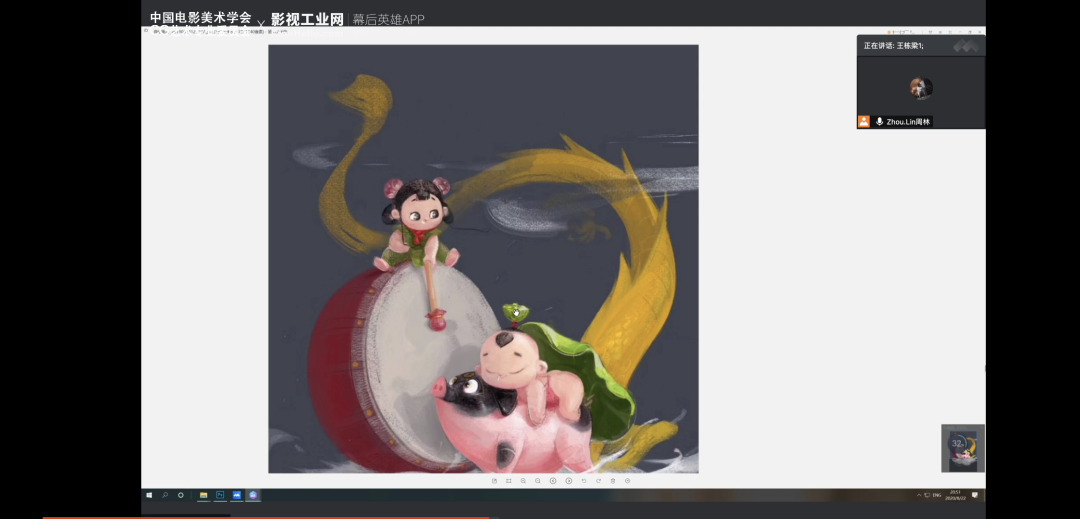Open the purple viewer app on taskbar

click(x=253, y=495)
